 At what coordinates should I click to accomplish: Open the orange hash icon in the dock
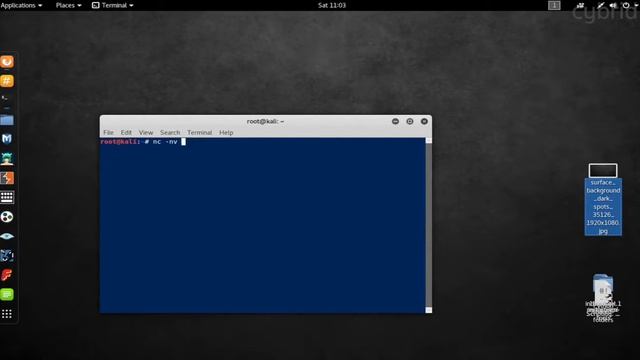click(7, 81)
